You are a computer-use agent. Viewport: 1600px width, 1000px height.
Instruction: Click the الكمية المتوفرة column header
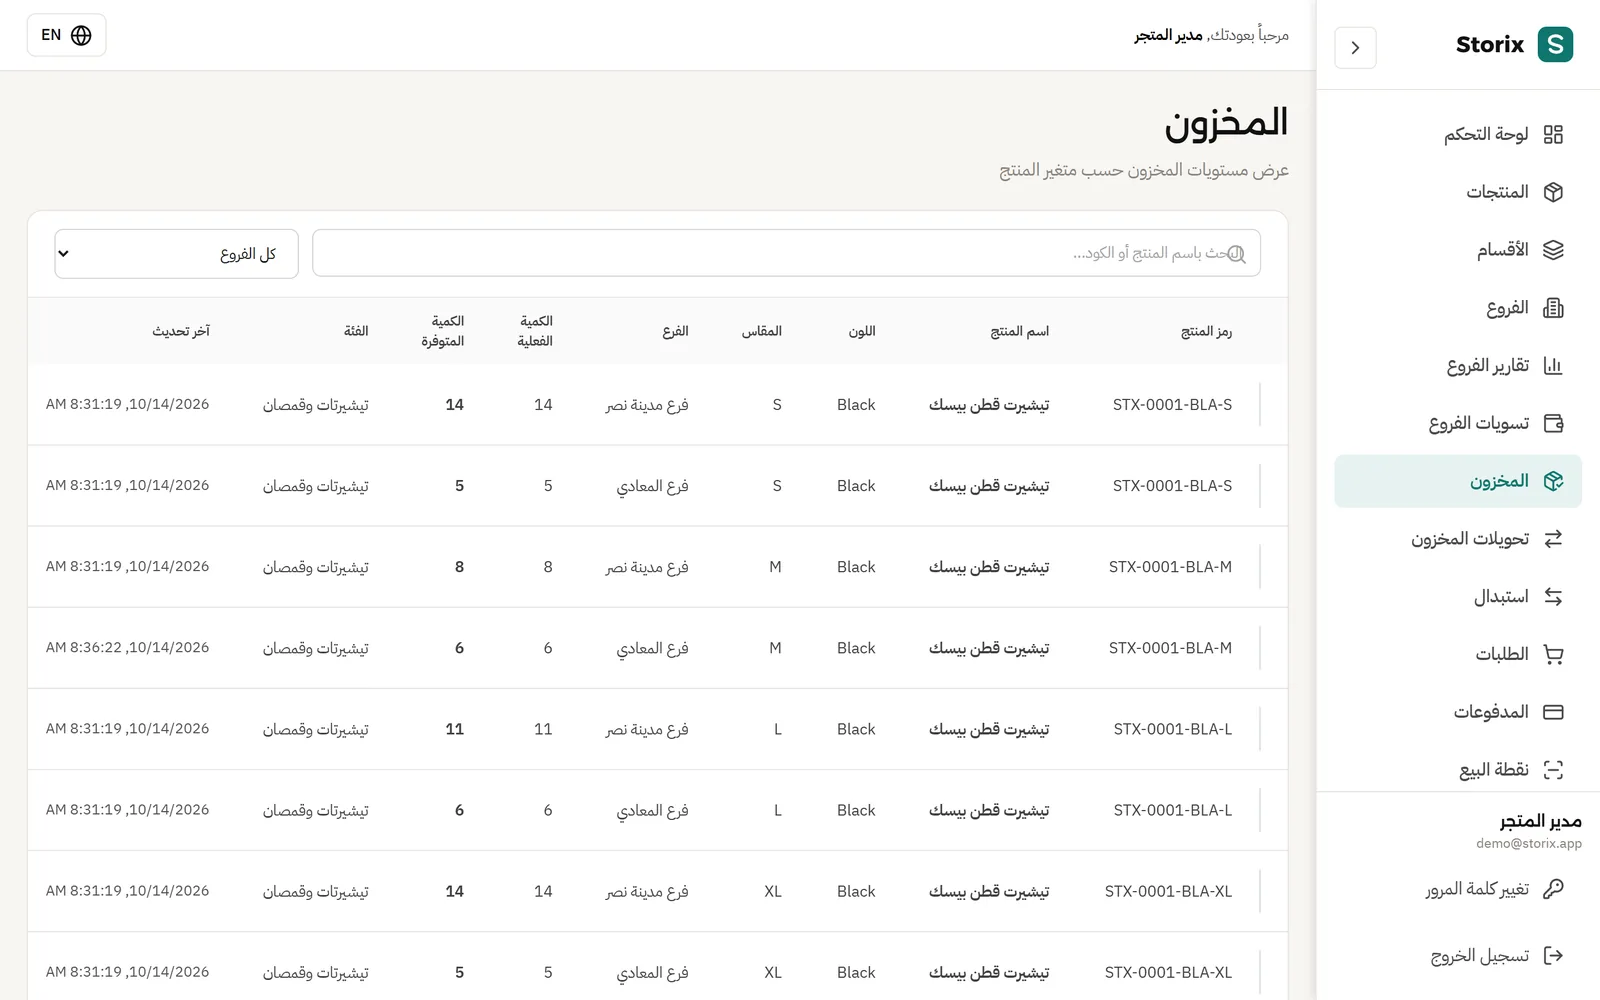pyautogui.click(x=443, y=331)
